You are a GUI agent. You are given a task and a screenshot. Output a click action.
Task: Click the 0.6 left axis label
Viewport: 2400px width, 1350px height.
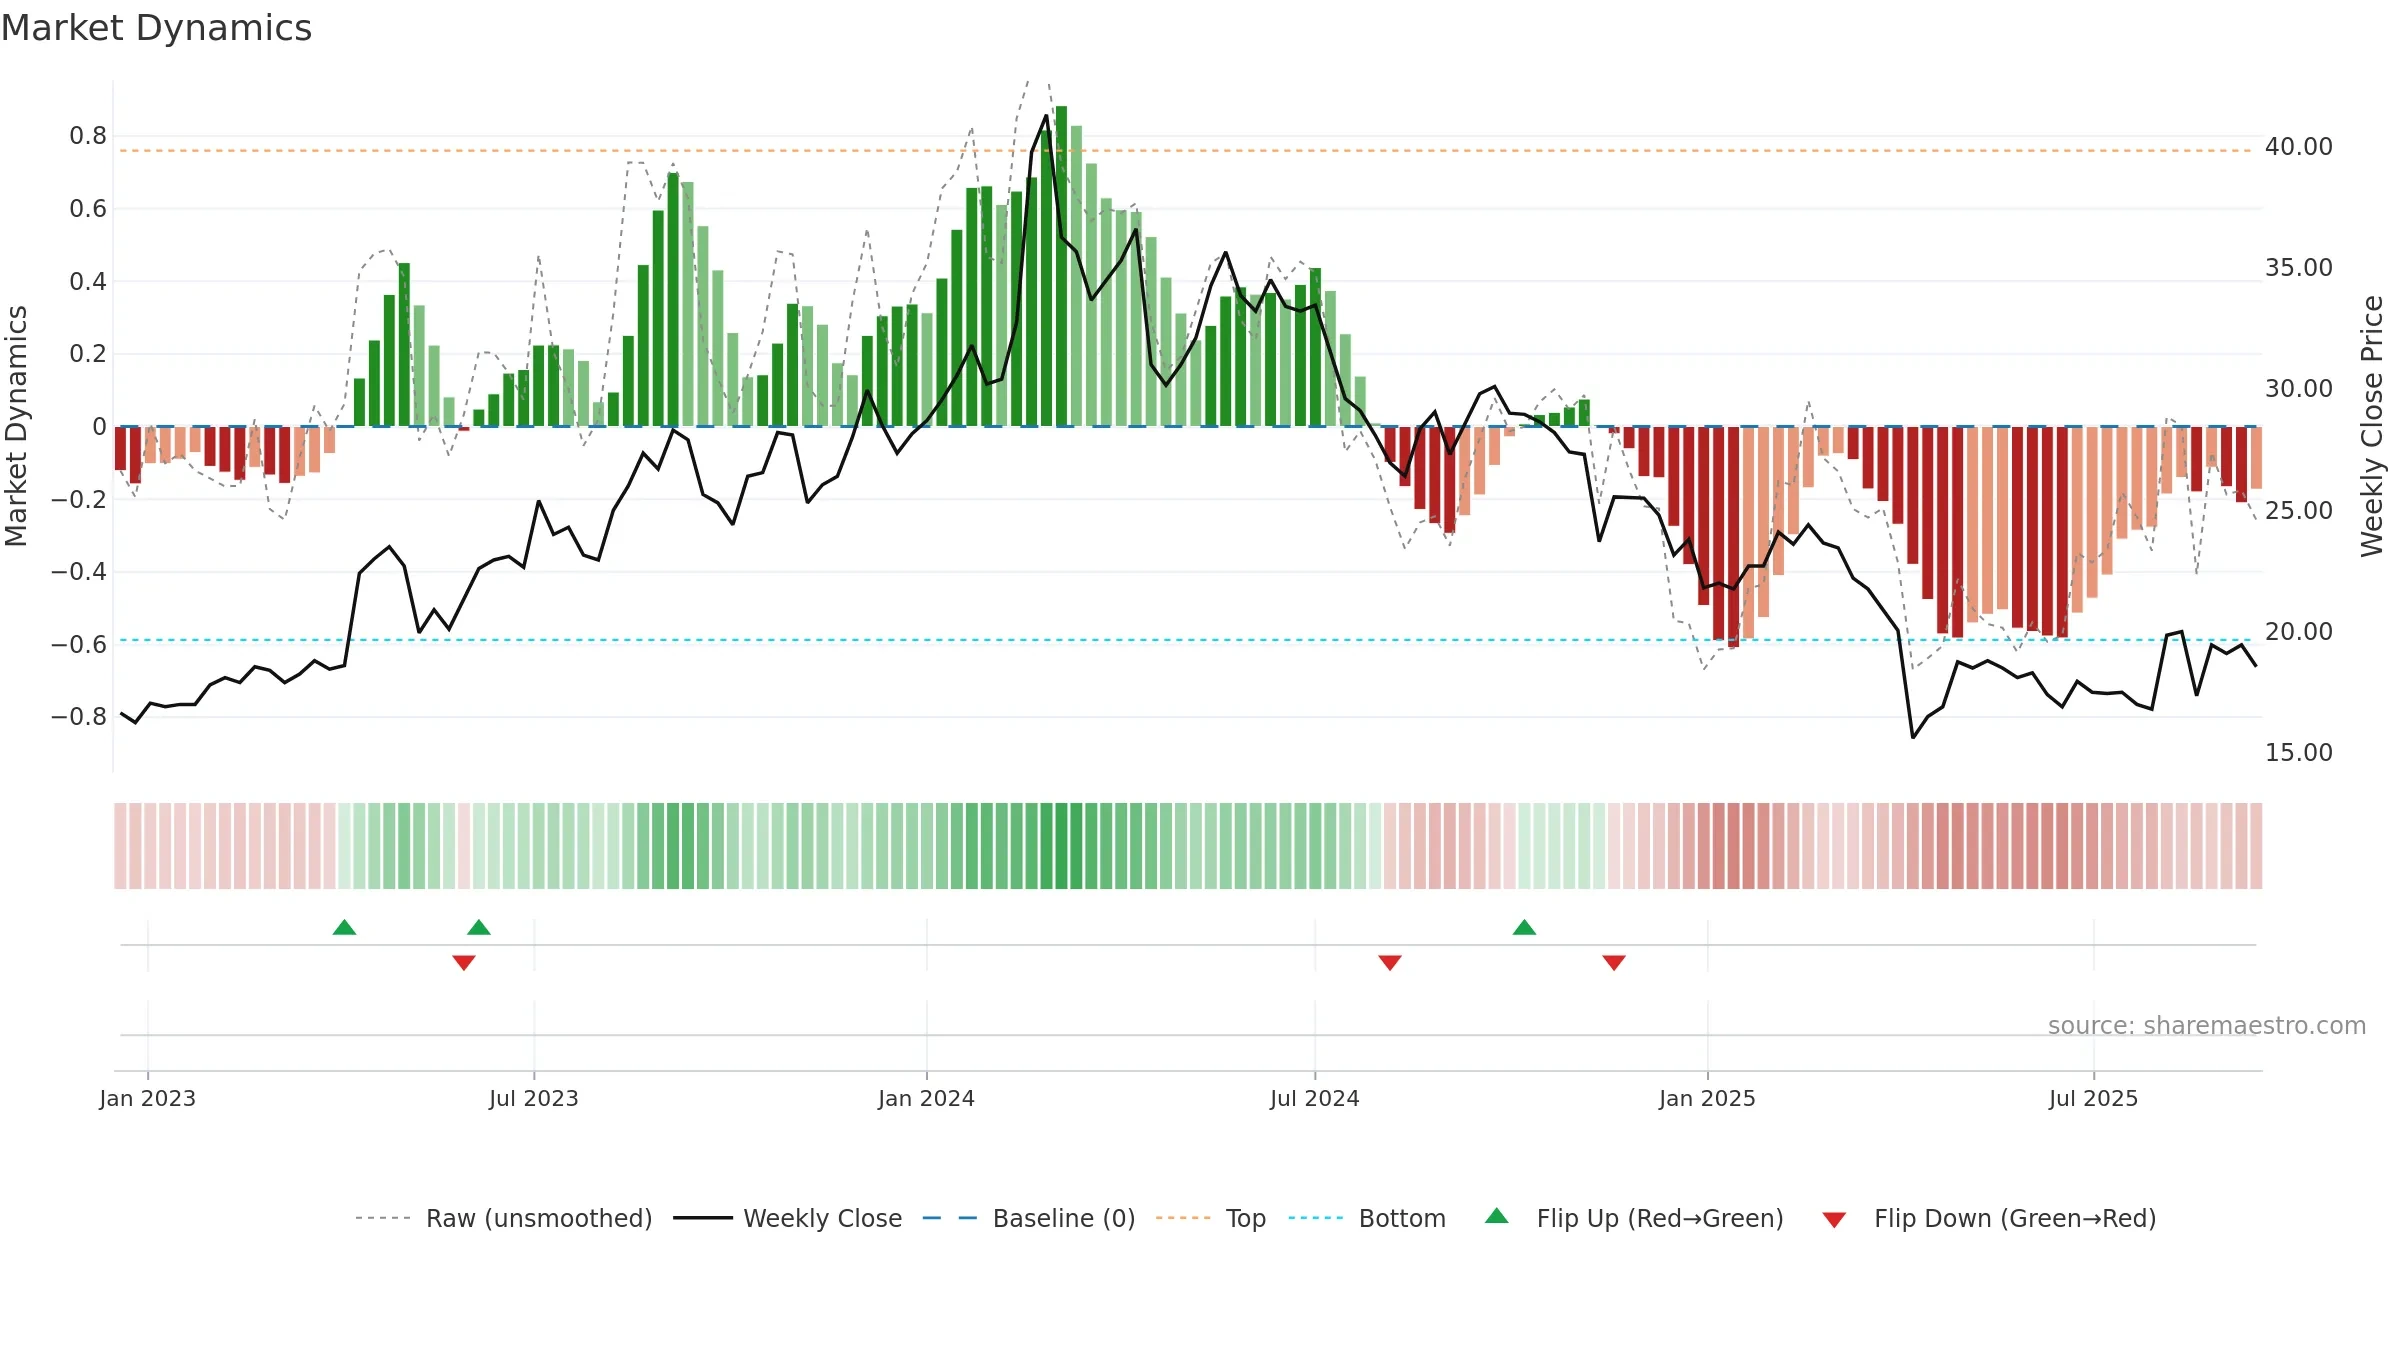[x=88, y=209]
